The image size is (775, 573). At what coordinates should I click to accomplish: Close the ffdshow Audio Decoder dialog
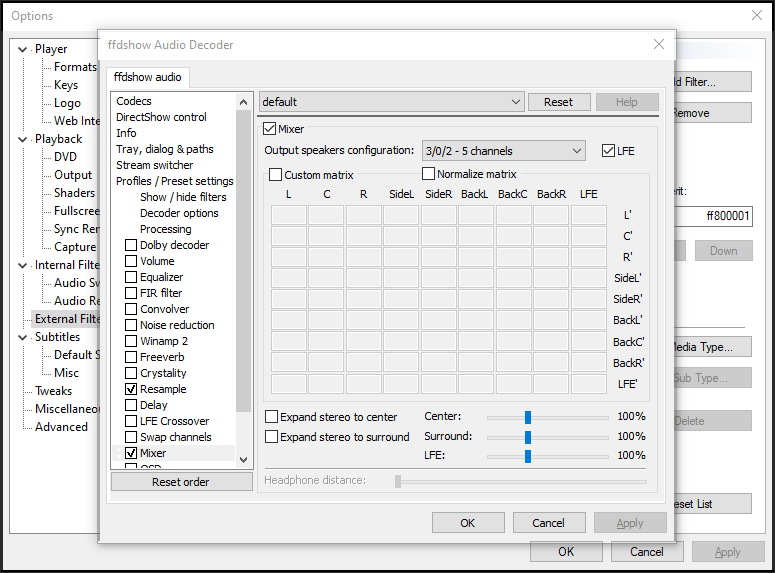tap(659, 44)
